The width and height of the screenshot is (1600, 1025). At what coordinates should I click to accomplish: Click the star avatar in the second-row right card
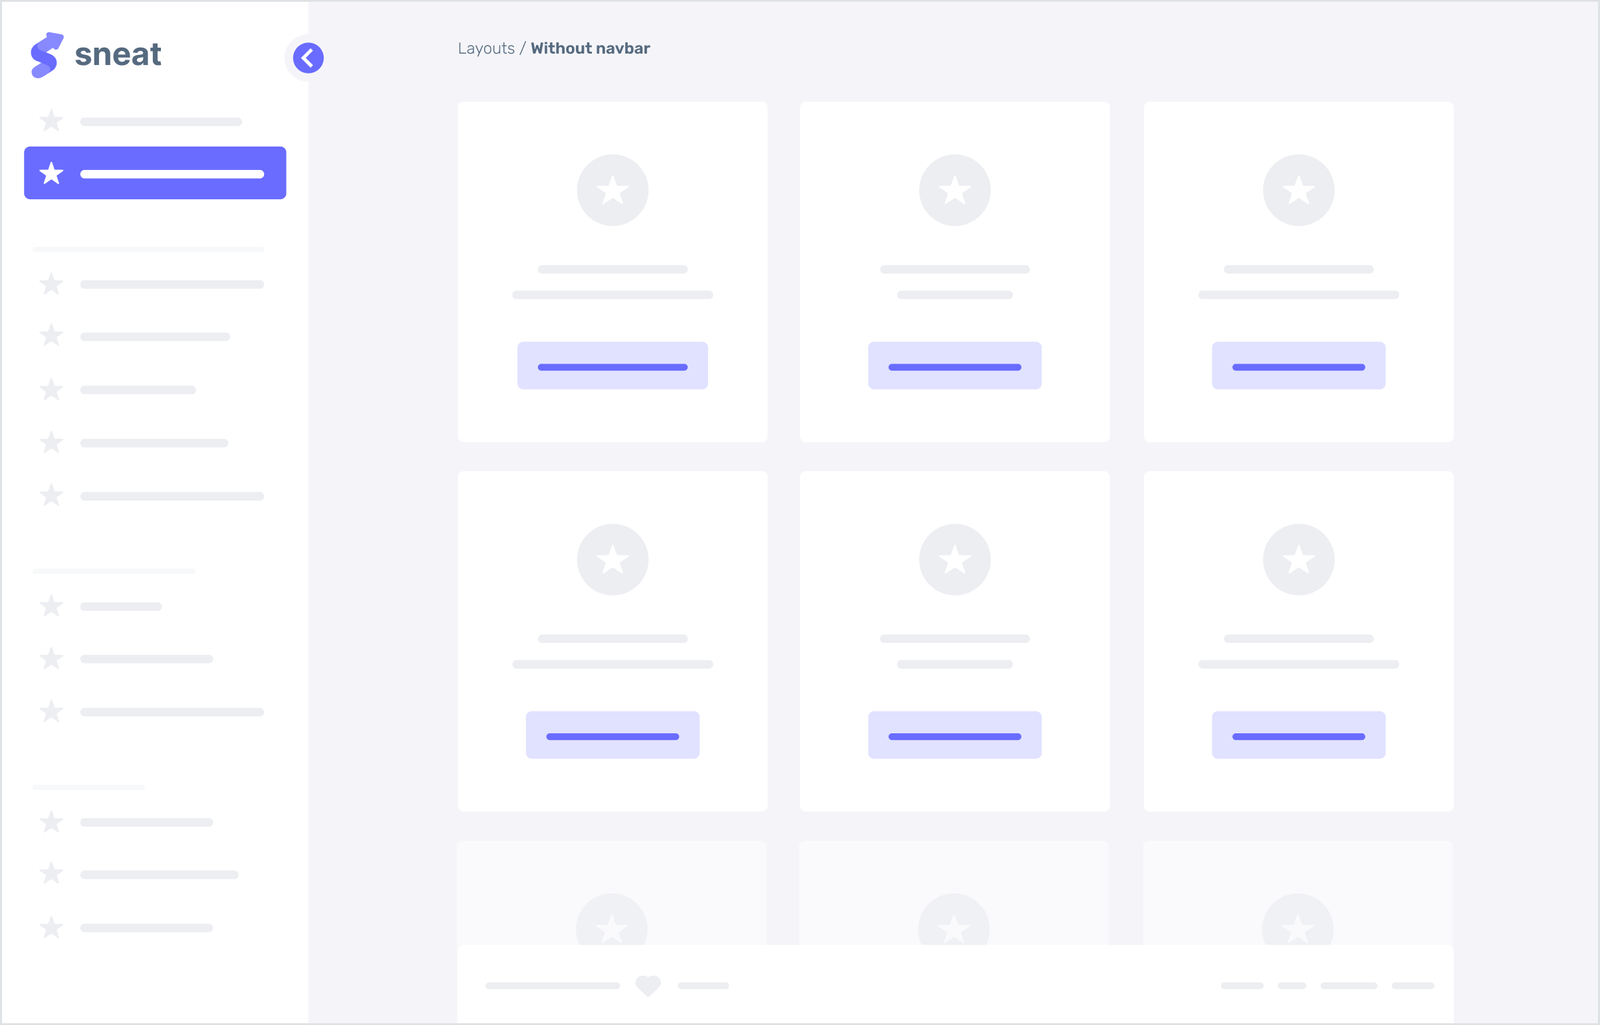[x=1298, y=559]
